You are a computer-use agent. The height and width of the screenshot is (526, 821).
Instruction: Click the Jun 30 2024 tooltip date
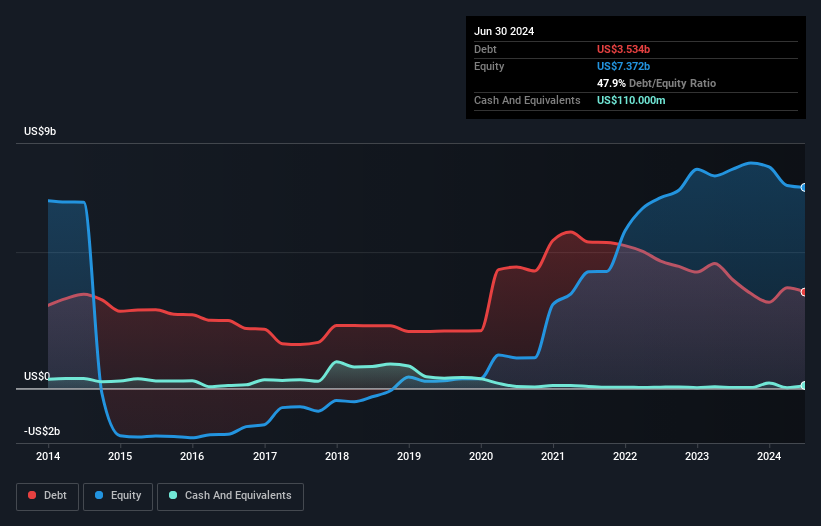click(504, 31)
